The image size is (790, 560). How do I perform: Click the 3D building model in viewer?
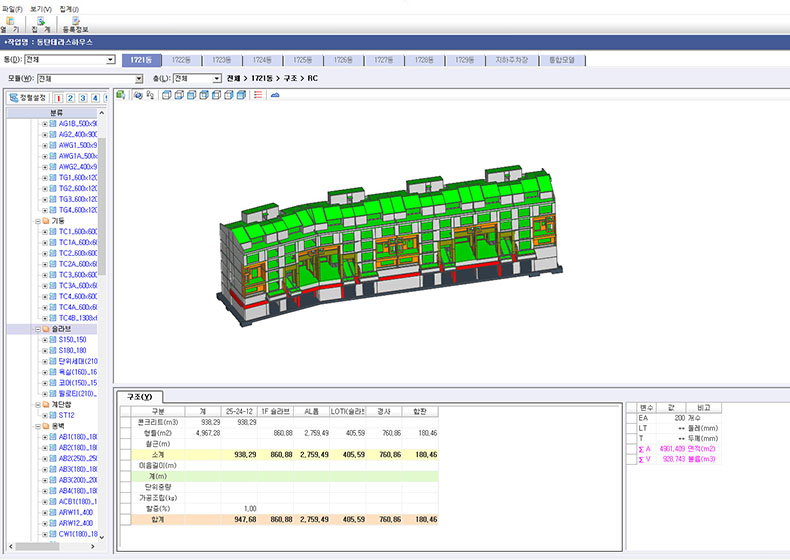(x=390, y=244)
